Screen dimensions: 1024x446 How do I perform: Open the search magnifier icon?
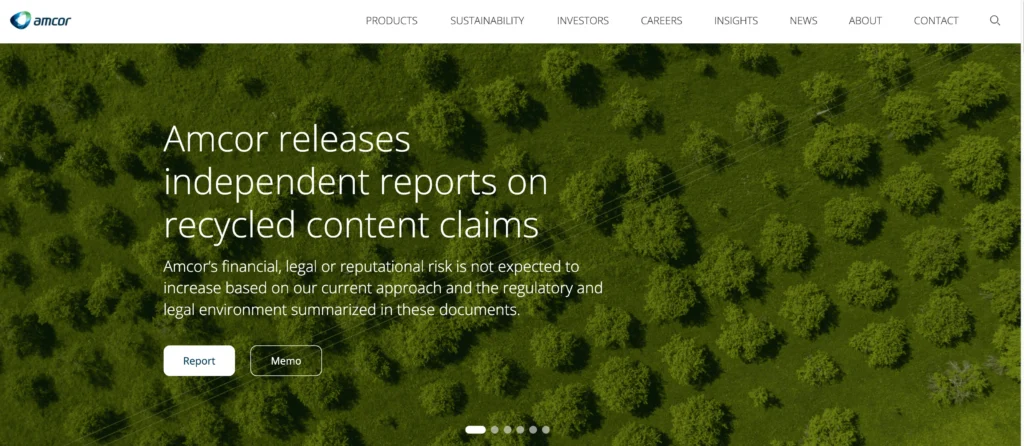pos(995,20)
